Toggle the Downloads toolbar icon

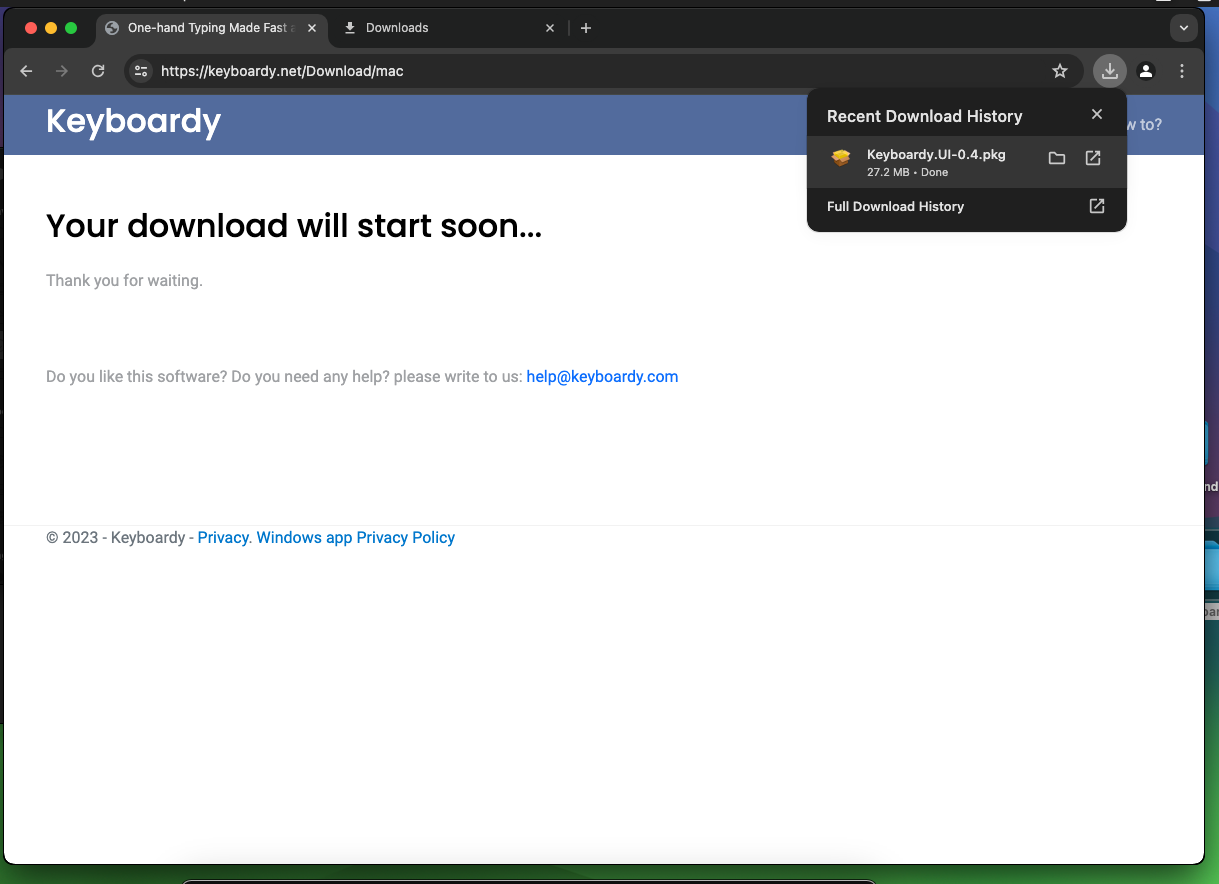tap(1110, 71)
